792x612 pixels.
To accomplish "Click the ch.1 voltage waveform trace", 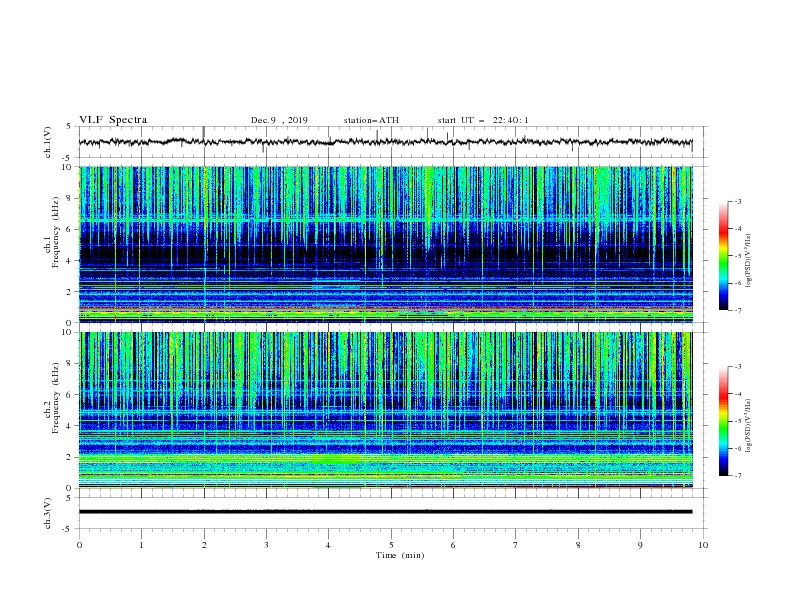I will [x=385, y=142].
